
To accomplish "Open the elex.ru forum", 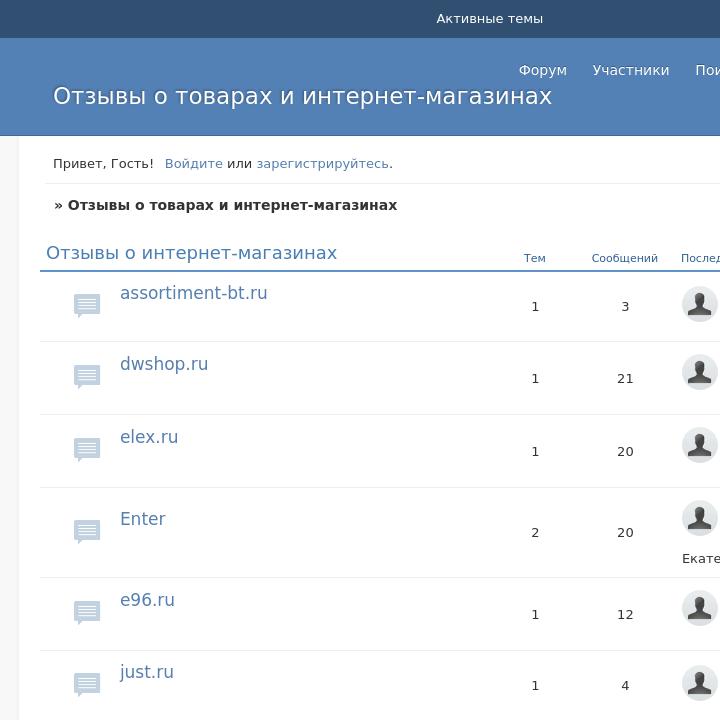I will (x=149, y=437).
